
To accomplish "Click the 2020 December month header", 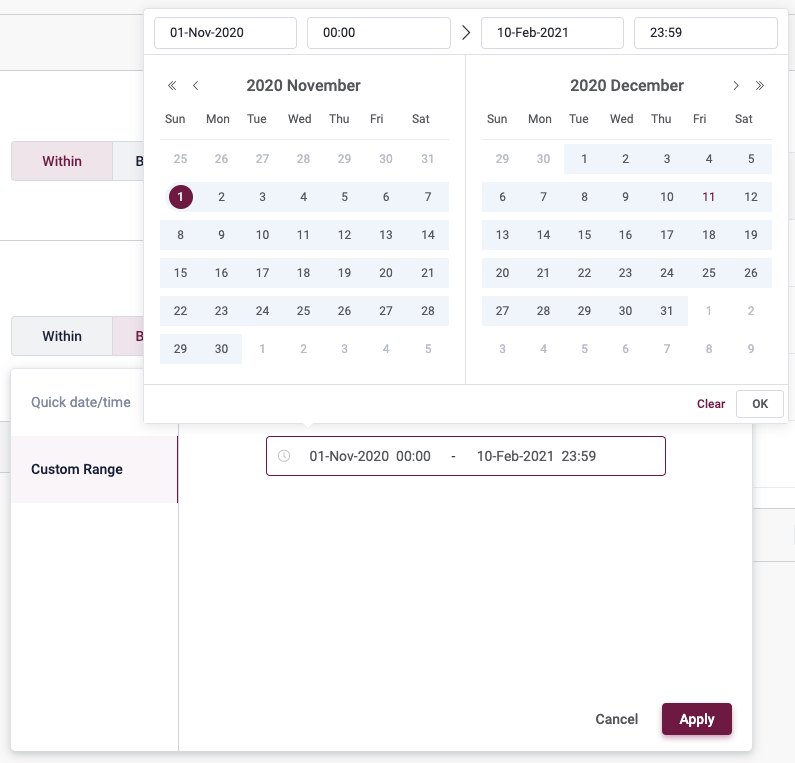I will coord(627,85).
